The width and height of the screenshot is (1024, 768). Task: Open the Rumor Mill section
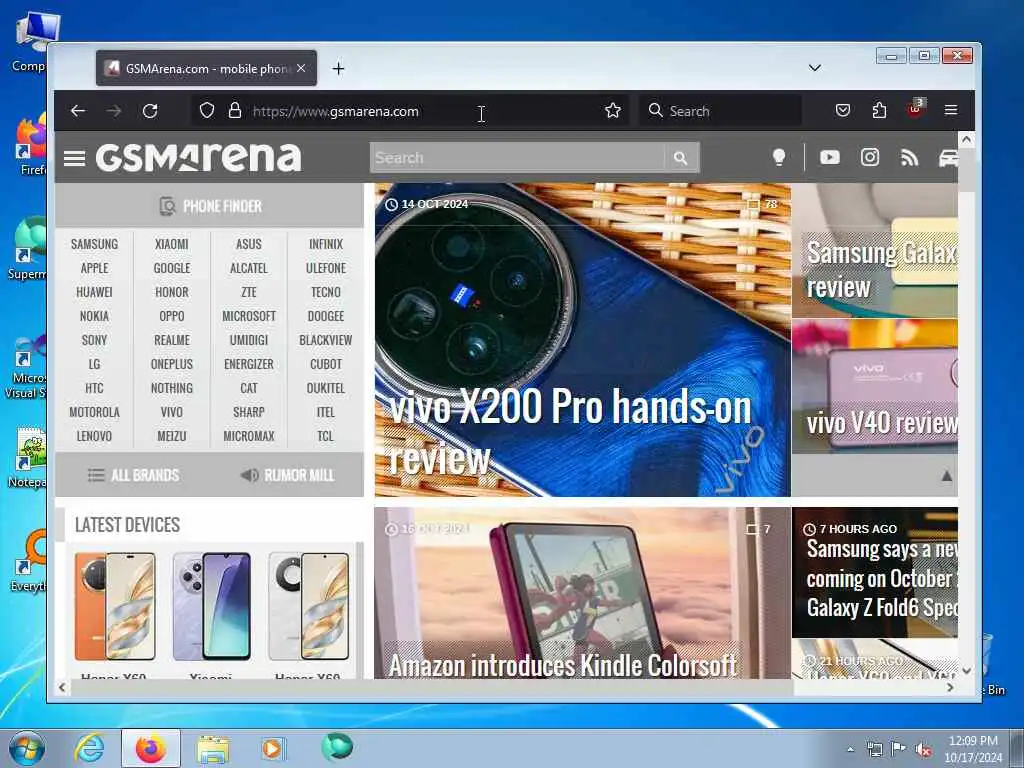tap(287, 475)
